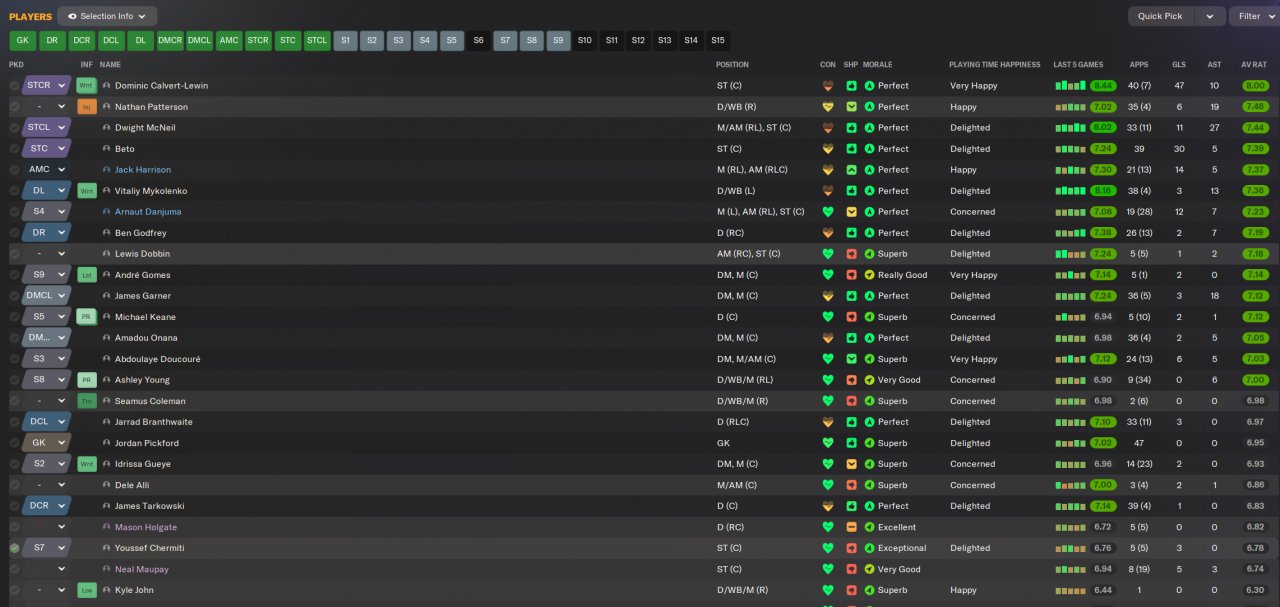Toggle the selection check for Nathan Patterson
Image resolution: width=1280 pixels, height=607 pixels.
(x=14, y=107)
